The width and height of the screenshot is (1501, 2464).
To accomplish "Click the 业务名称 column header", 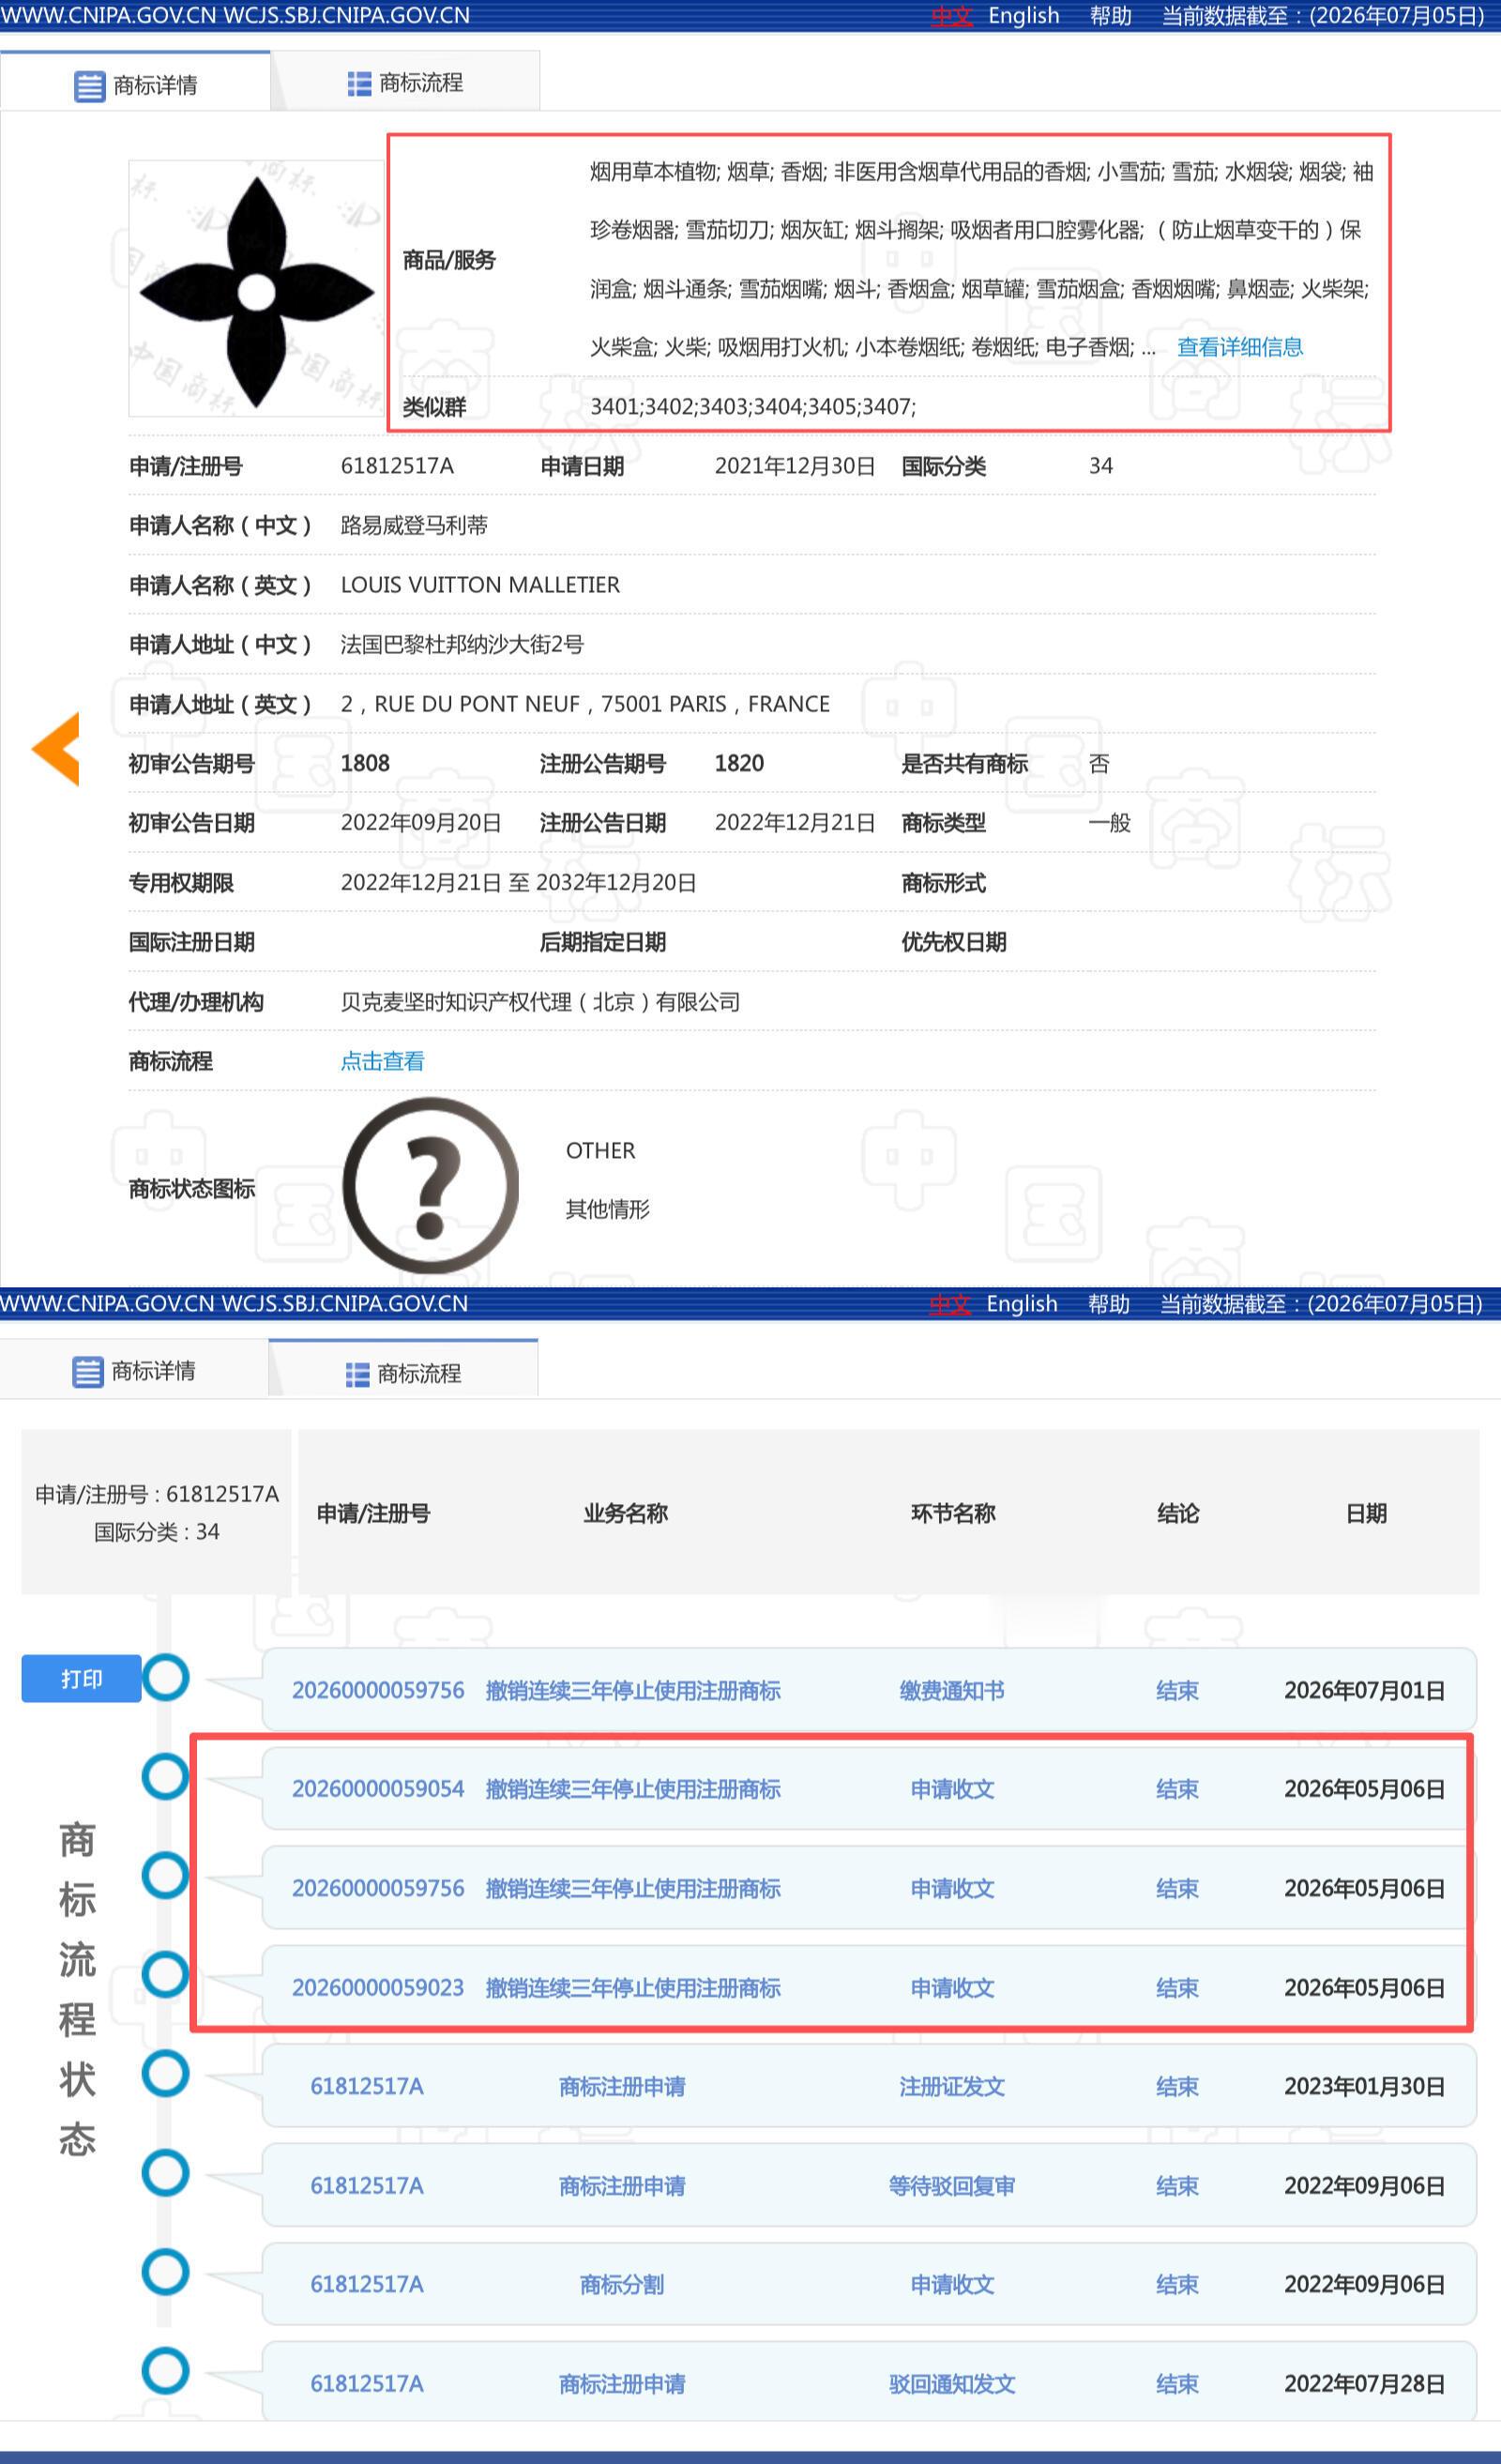I will tap(625, 1513).
